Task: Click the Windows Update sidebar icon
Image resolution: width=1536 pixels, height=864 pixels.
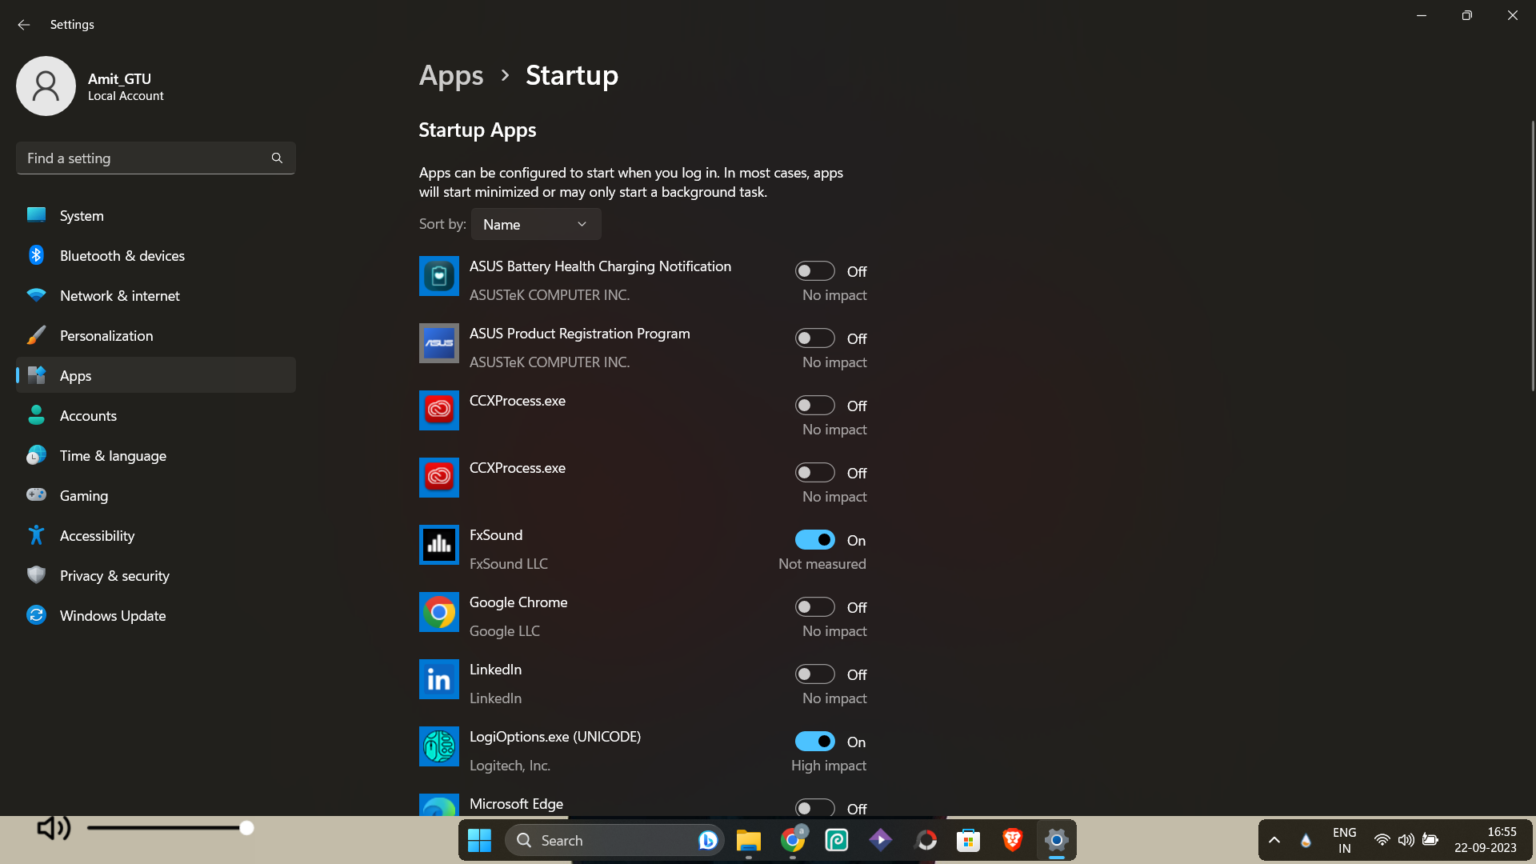Action: coord(36,615)
